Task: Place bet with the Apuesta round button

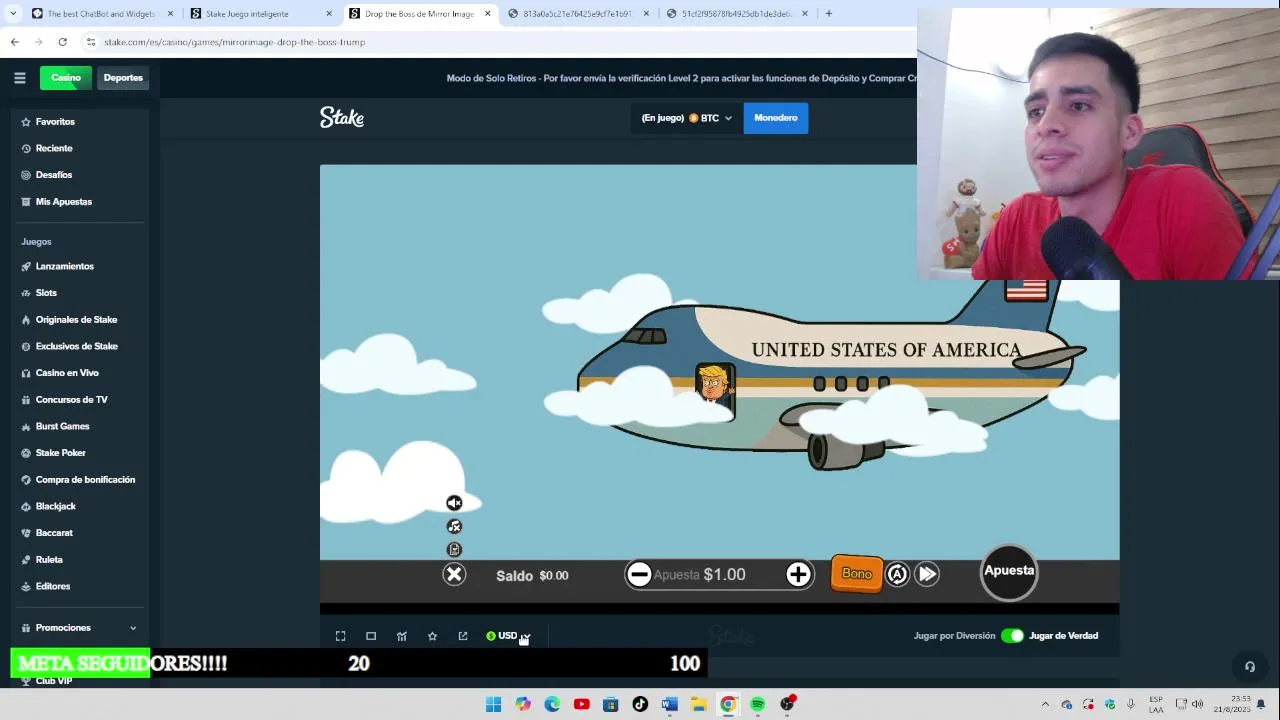Action: 1009,571
